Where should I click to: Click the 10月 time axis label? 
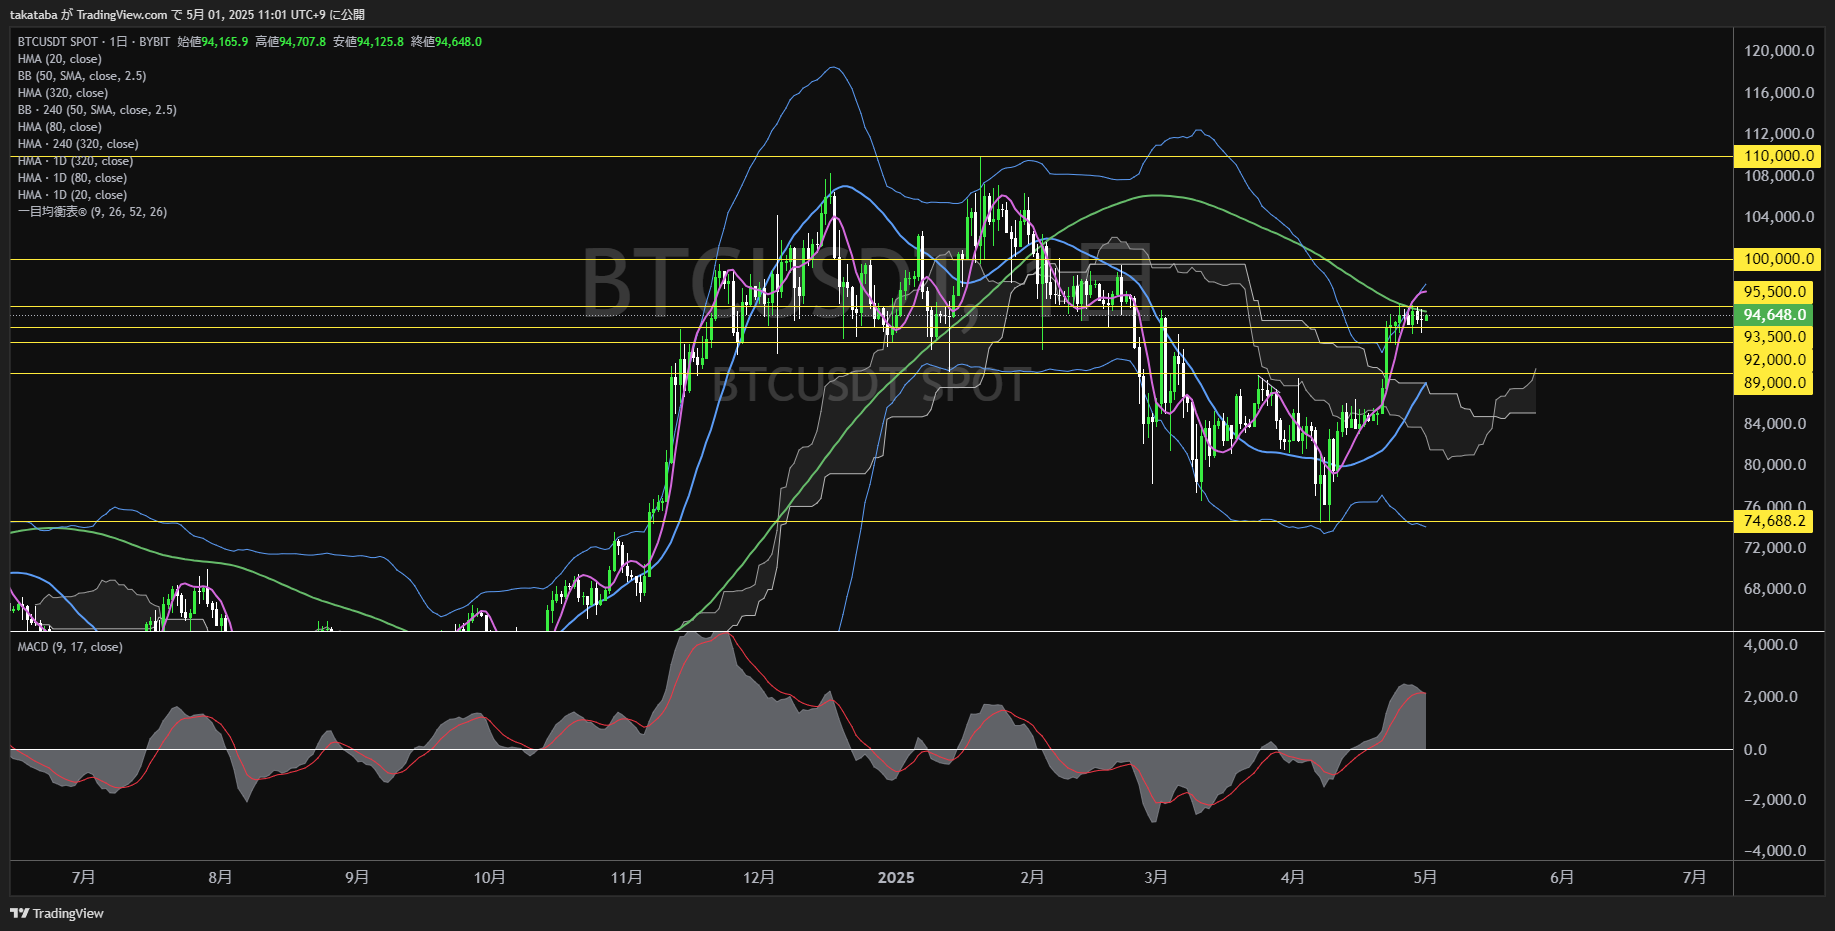tap(489, 877)
